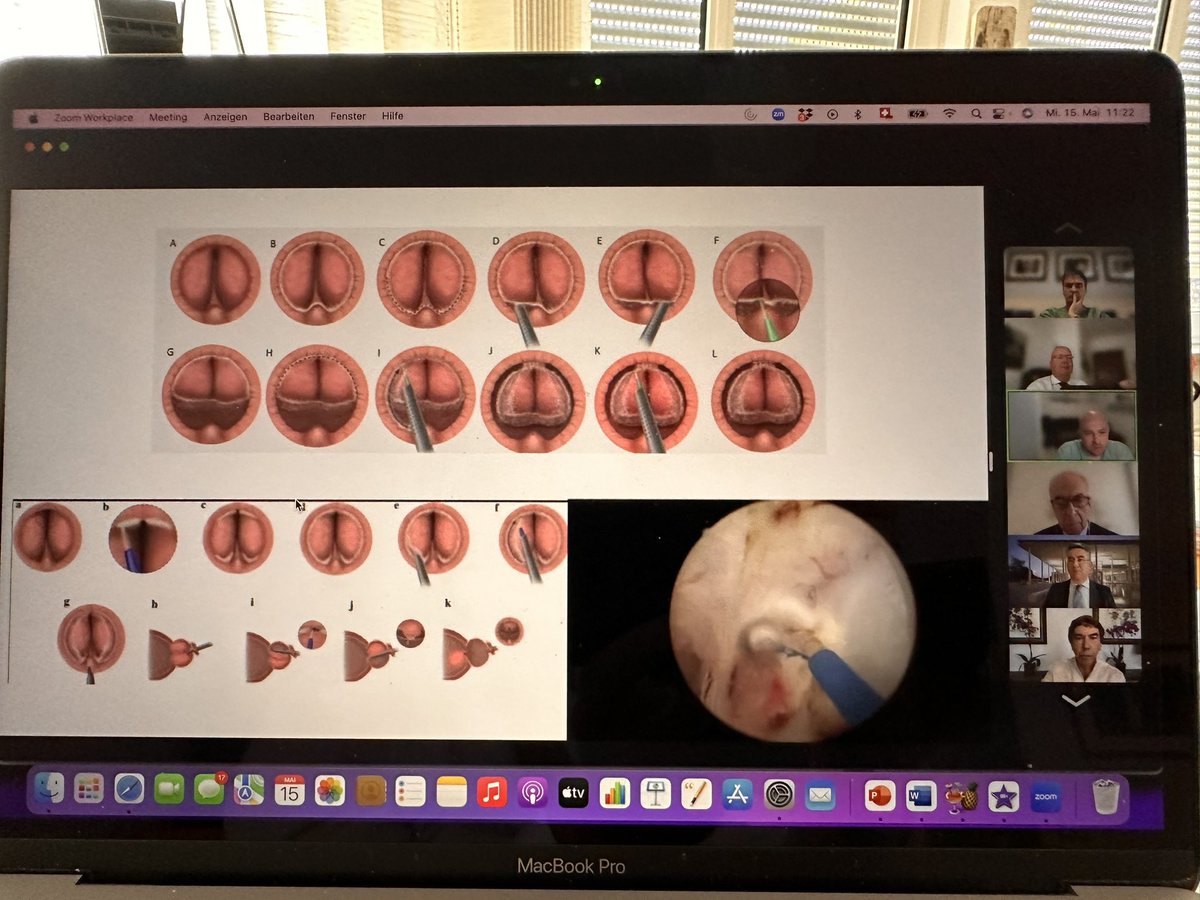Click the Zoom app icon in Dock
Image resolution: width=1200 pixels, height=900 pixels.
click(1045, 796)
